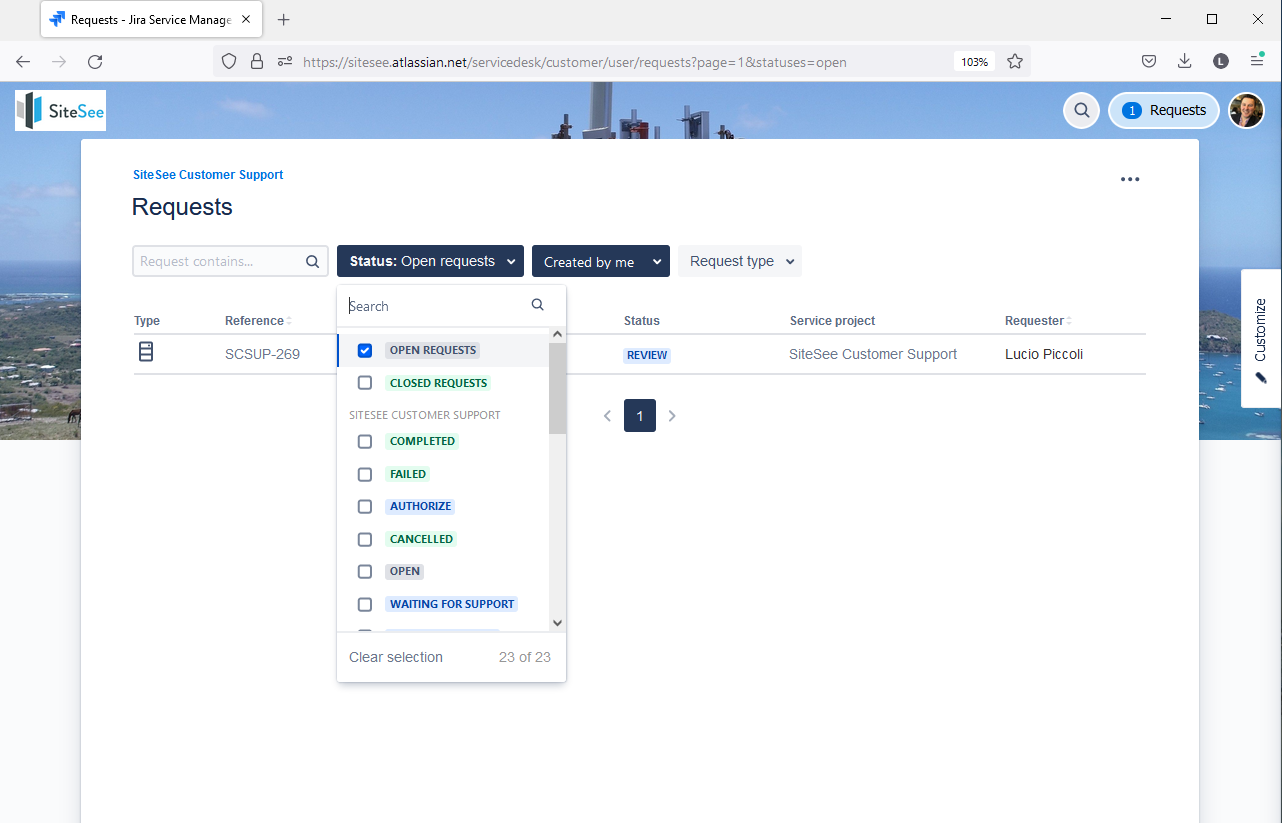Open the new tab plus button
1282x823 pixels.
[284, 20]
